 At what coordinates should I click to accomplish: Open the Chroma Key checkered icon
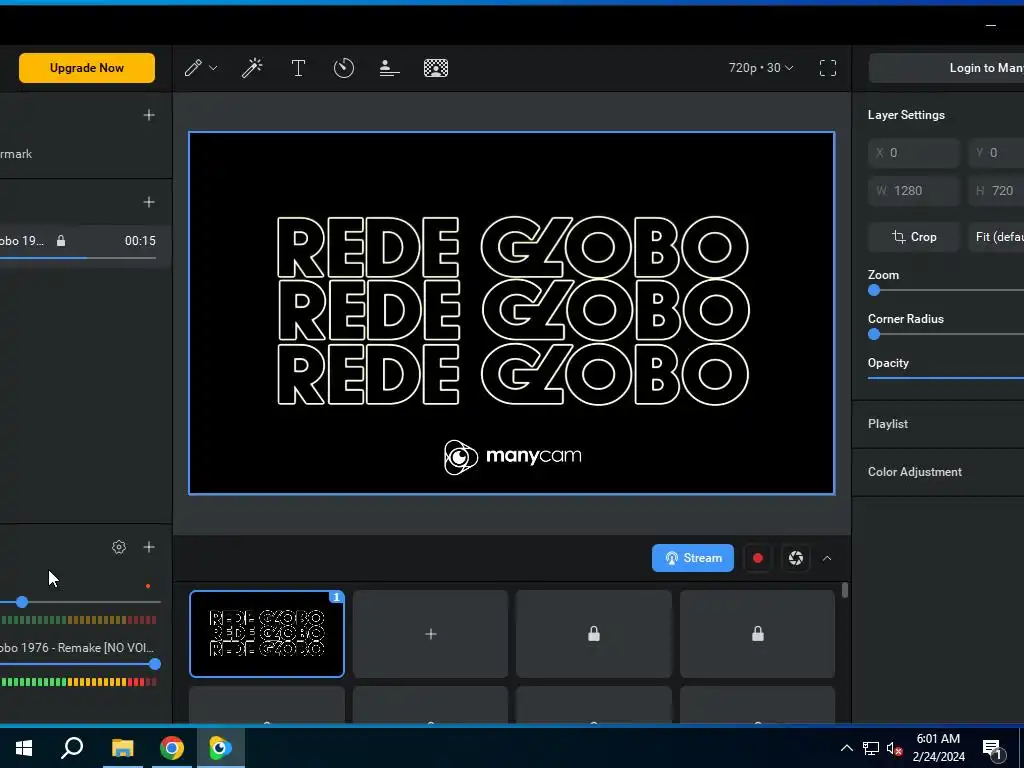(436, 68)
